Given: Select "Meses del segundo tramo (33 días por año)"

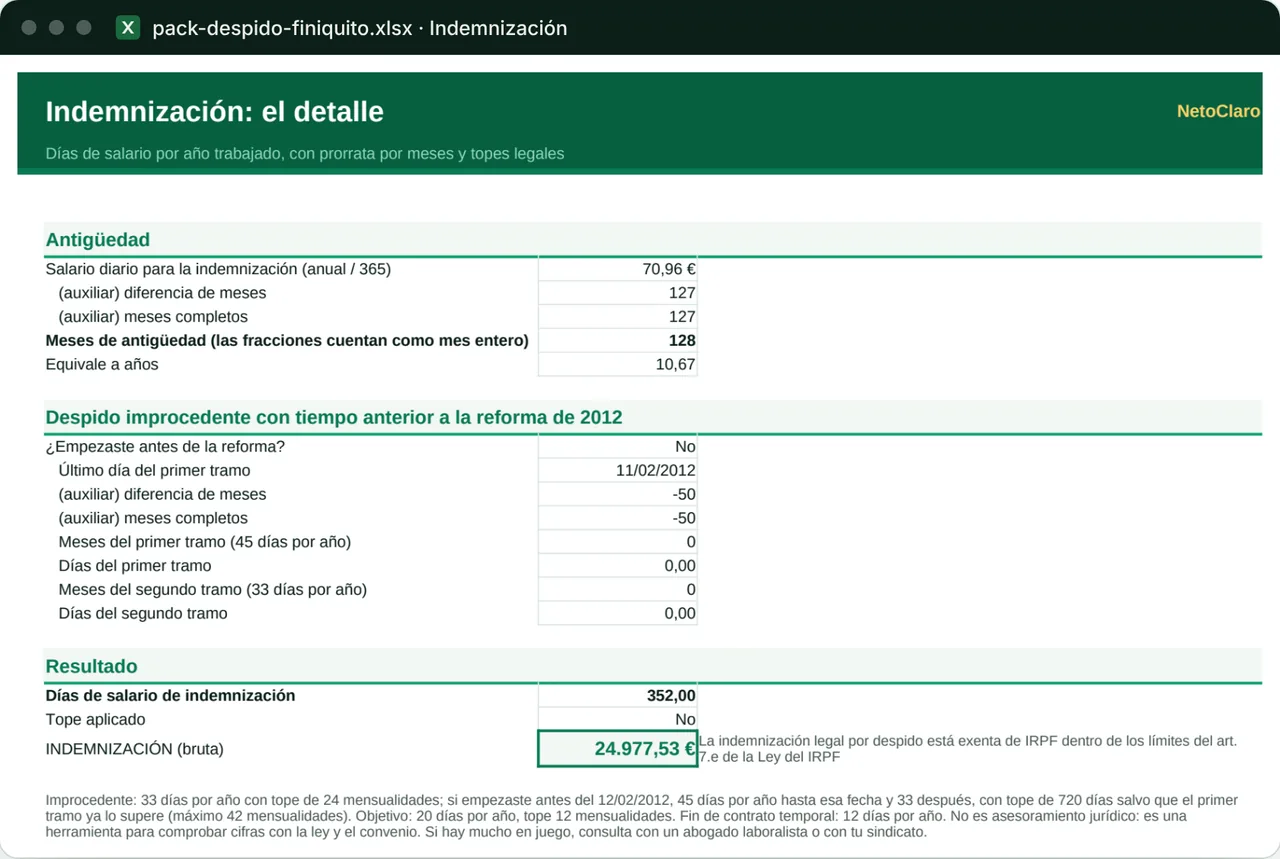Looking at the screenshot, I should coord(213,590).
